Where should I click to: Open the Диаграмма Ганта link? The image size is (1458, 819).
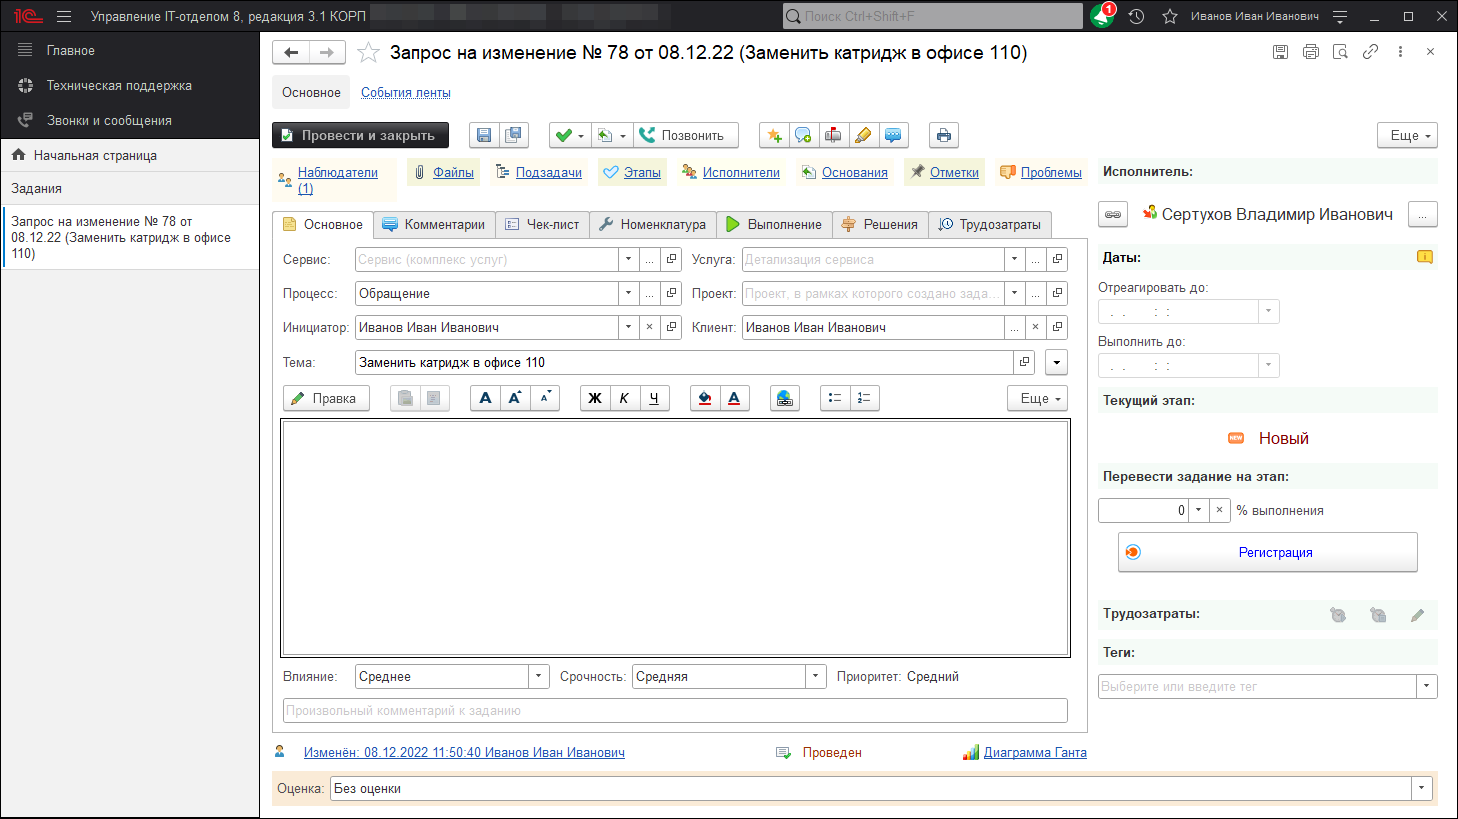point(1033,752)
